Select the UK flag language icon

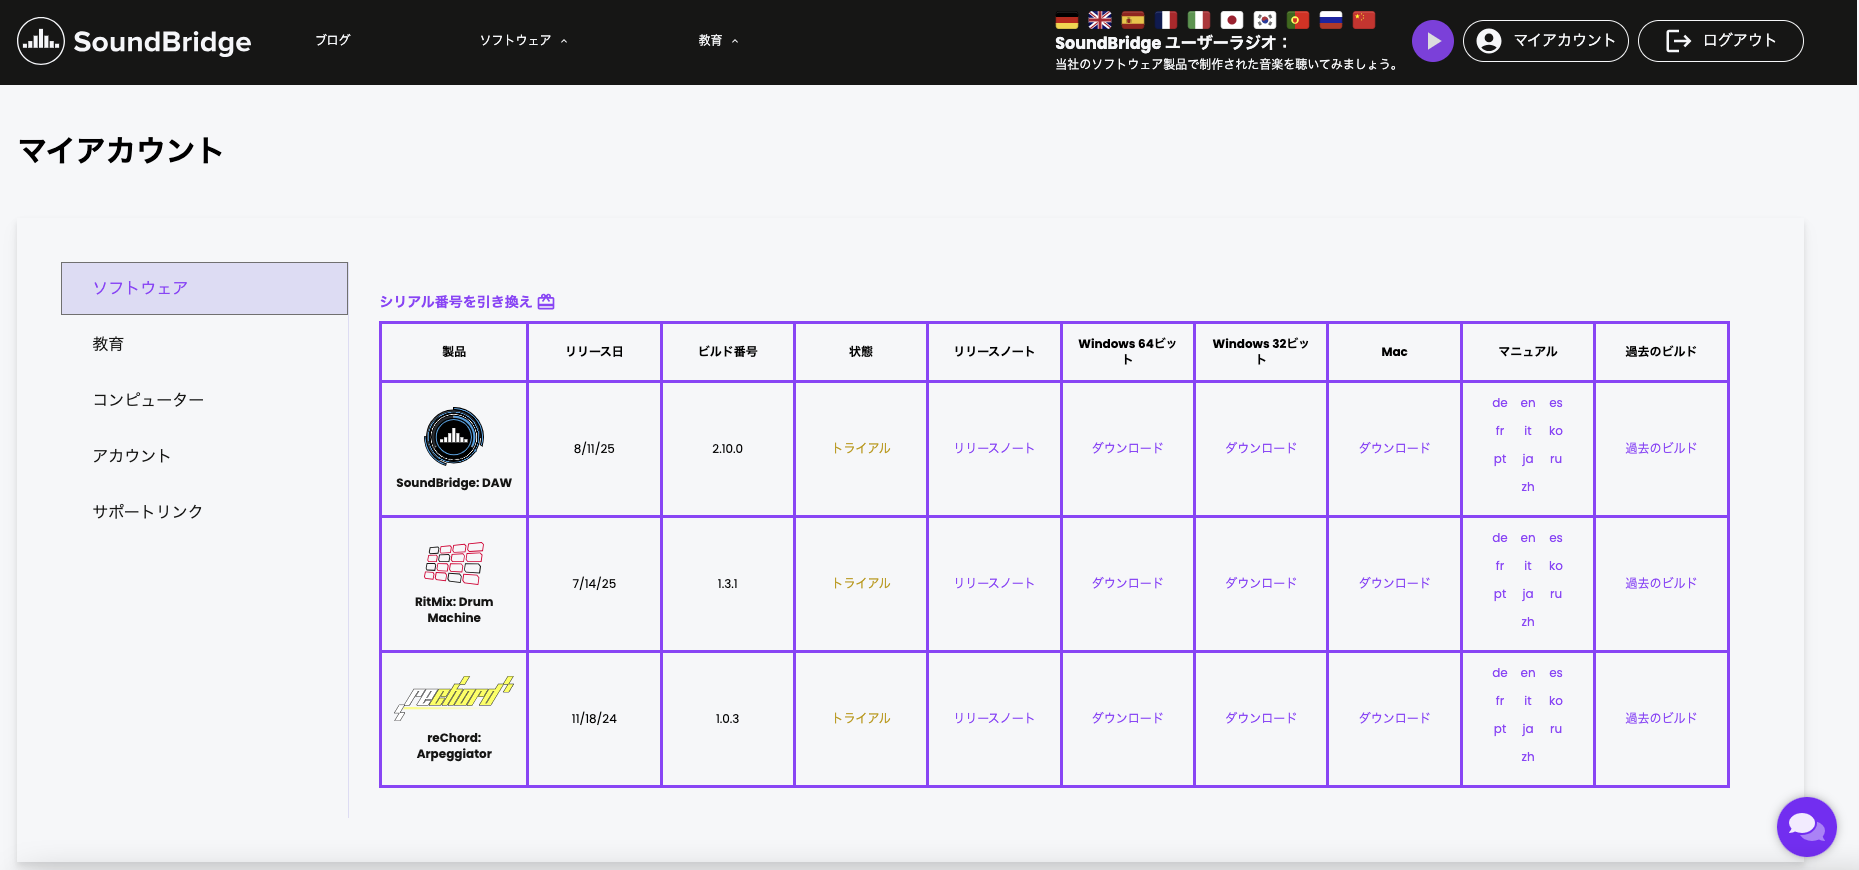point(1100,20)
